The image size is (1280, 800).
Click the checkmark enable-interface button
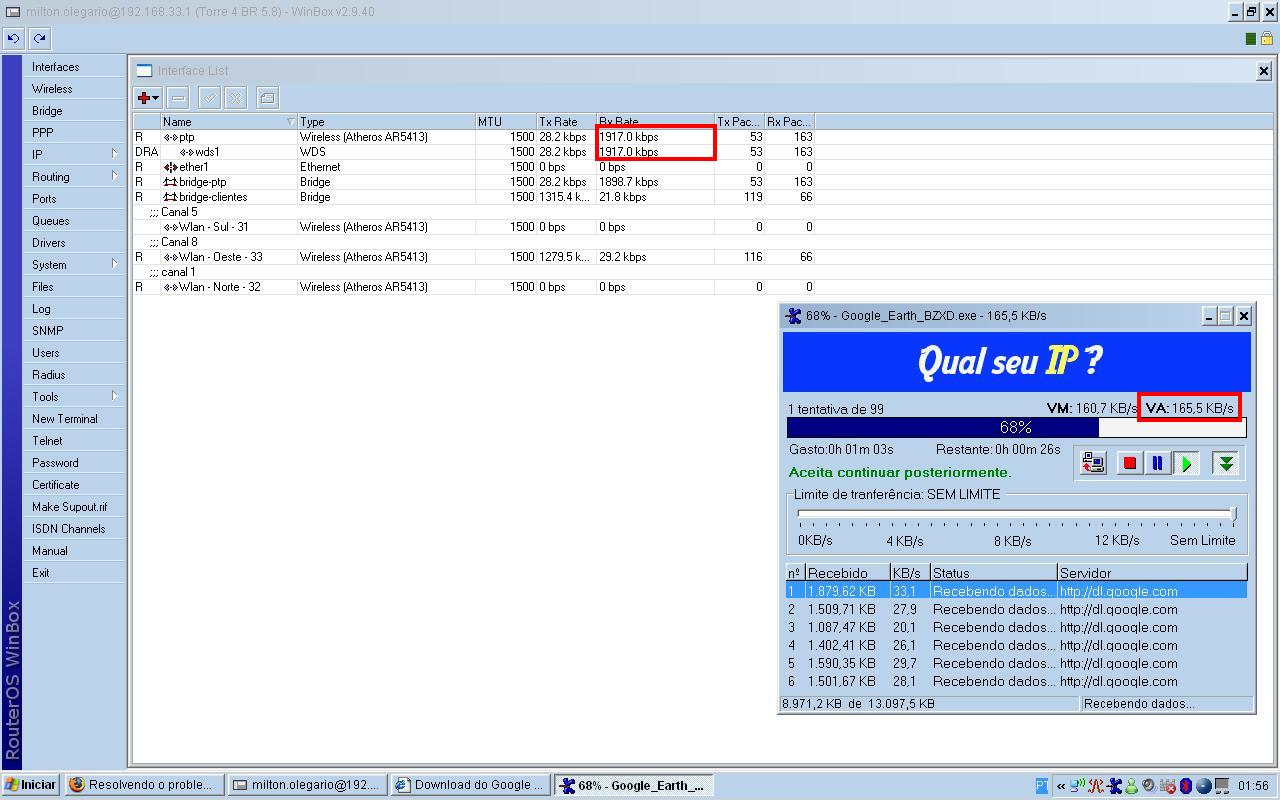209,97
